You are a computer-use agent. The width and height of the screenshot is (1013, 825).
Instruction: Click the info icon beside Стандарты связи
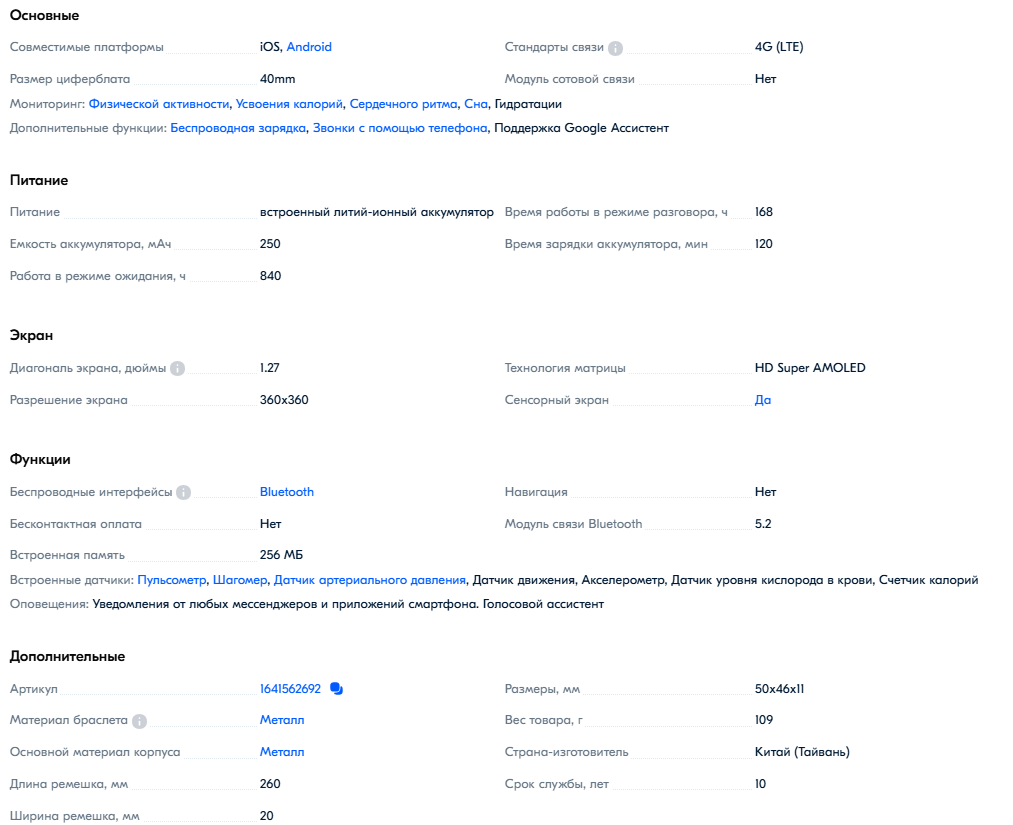point(616,48)
